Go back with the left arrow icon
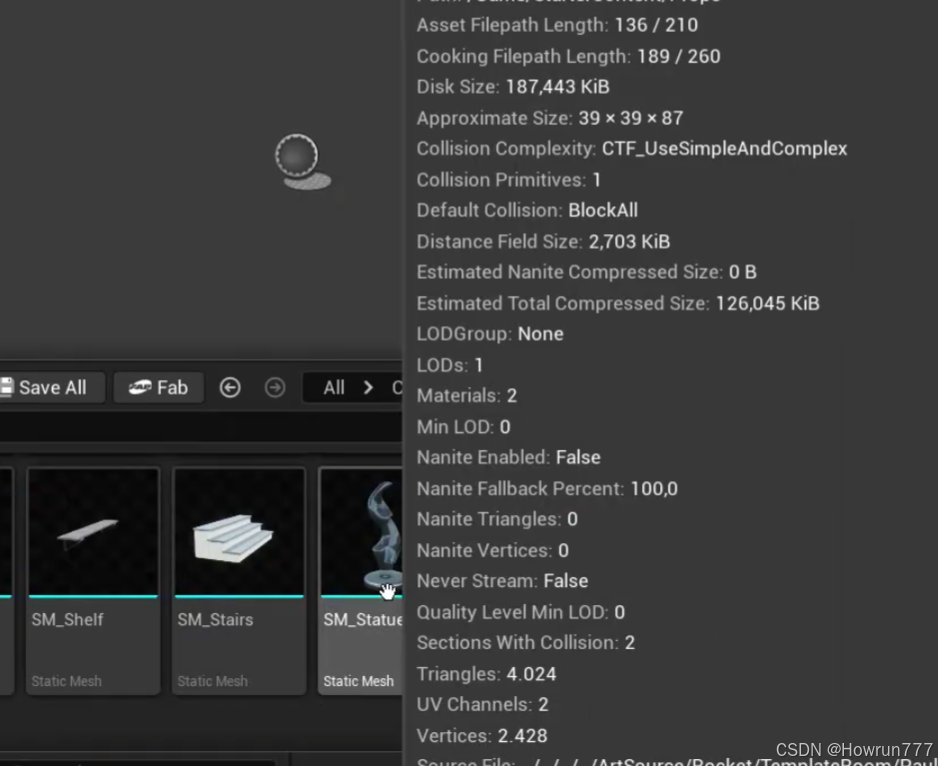938x766 pixels. (x=230, y=388)
